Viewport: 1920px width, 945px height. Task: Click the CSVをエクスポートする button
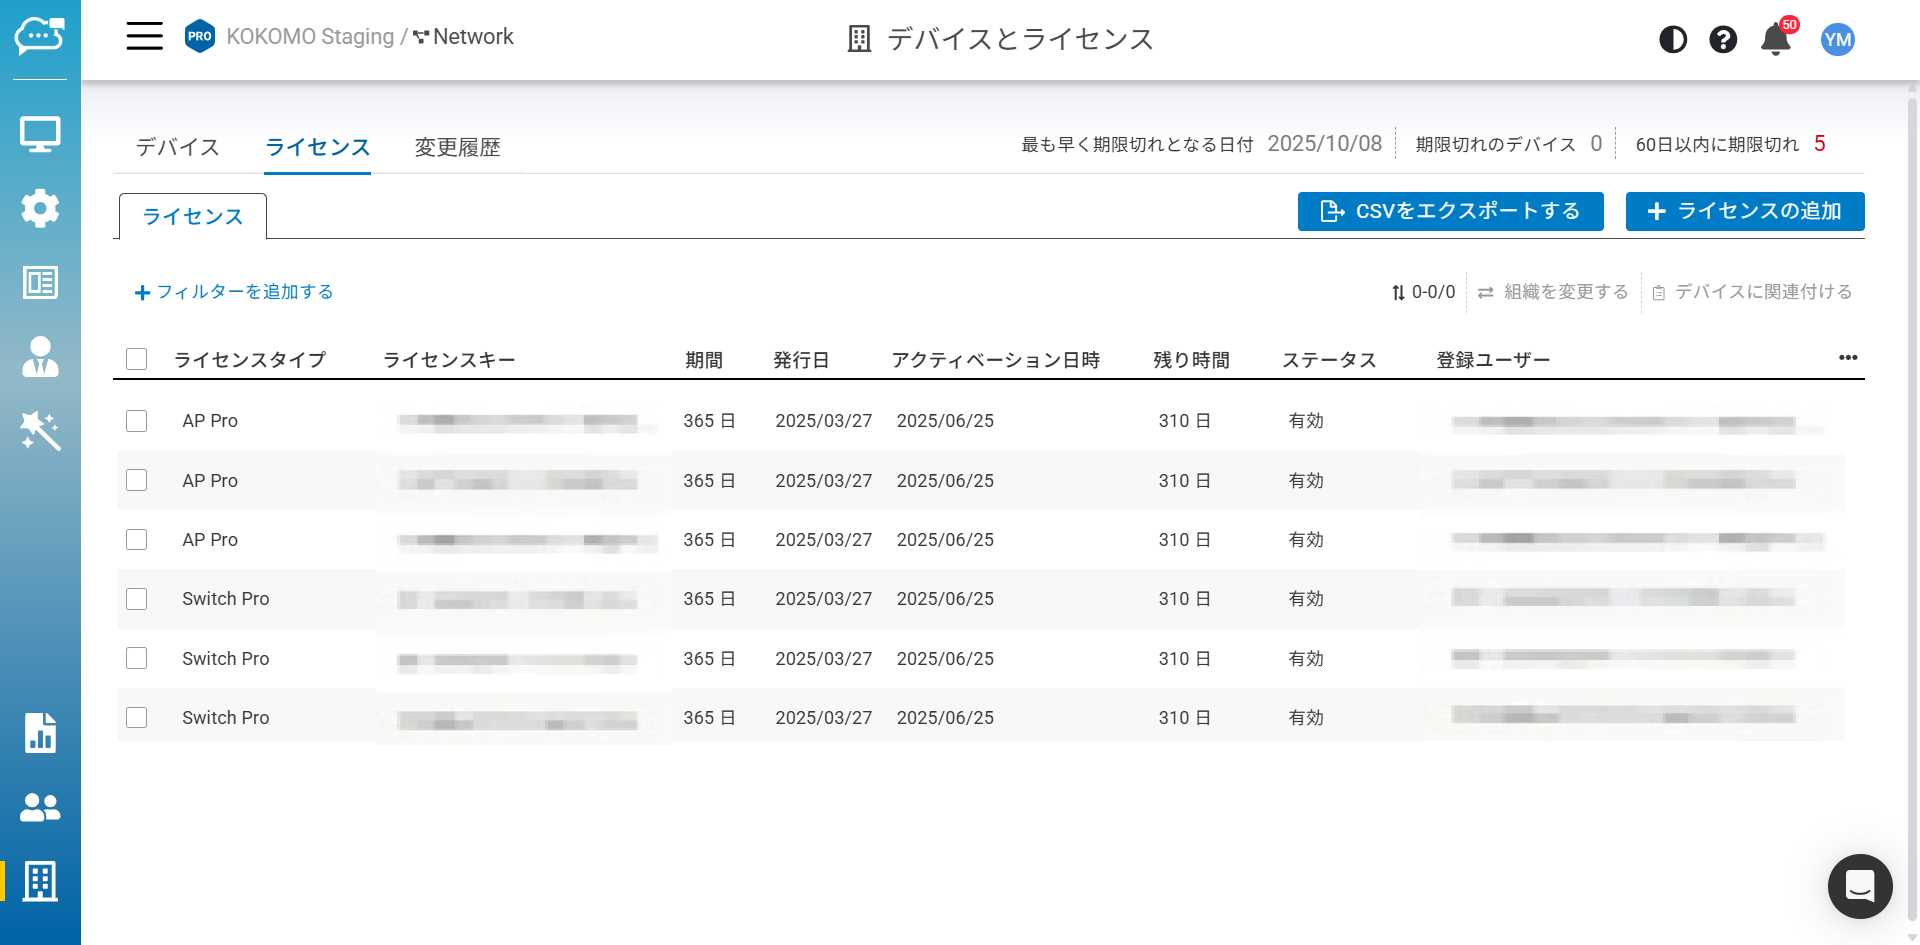[1450, 211]
